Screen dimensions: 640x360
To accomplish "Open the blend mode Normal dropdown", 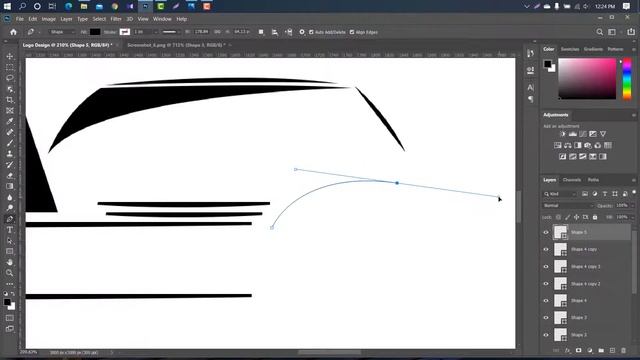I will click(x=568, y=205).
